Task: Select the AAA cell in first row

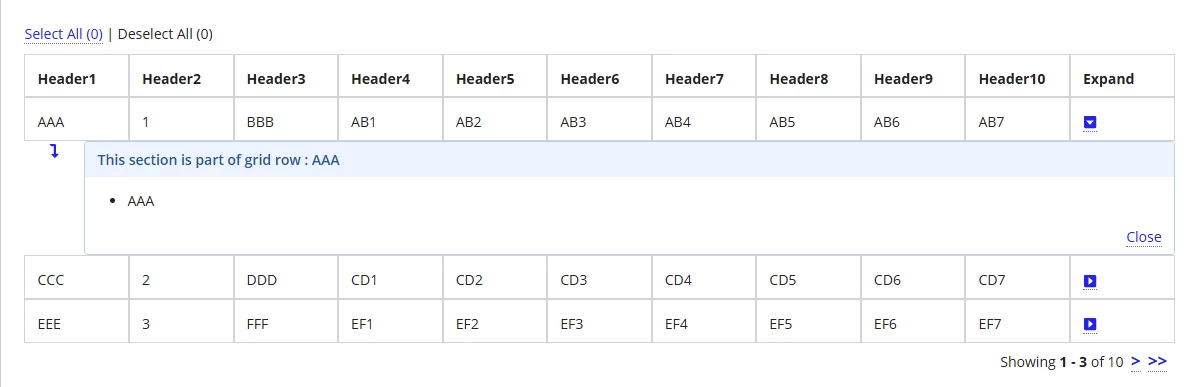Action: point(76,119)
